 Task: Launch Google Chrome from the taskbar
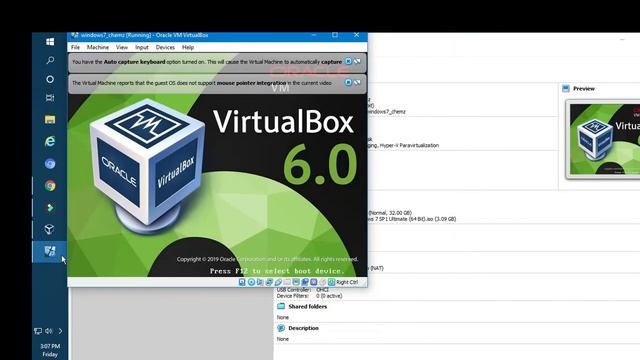point(50,186)
